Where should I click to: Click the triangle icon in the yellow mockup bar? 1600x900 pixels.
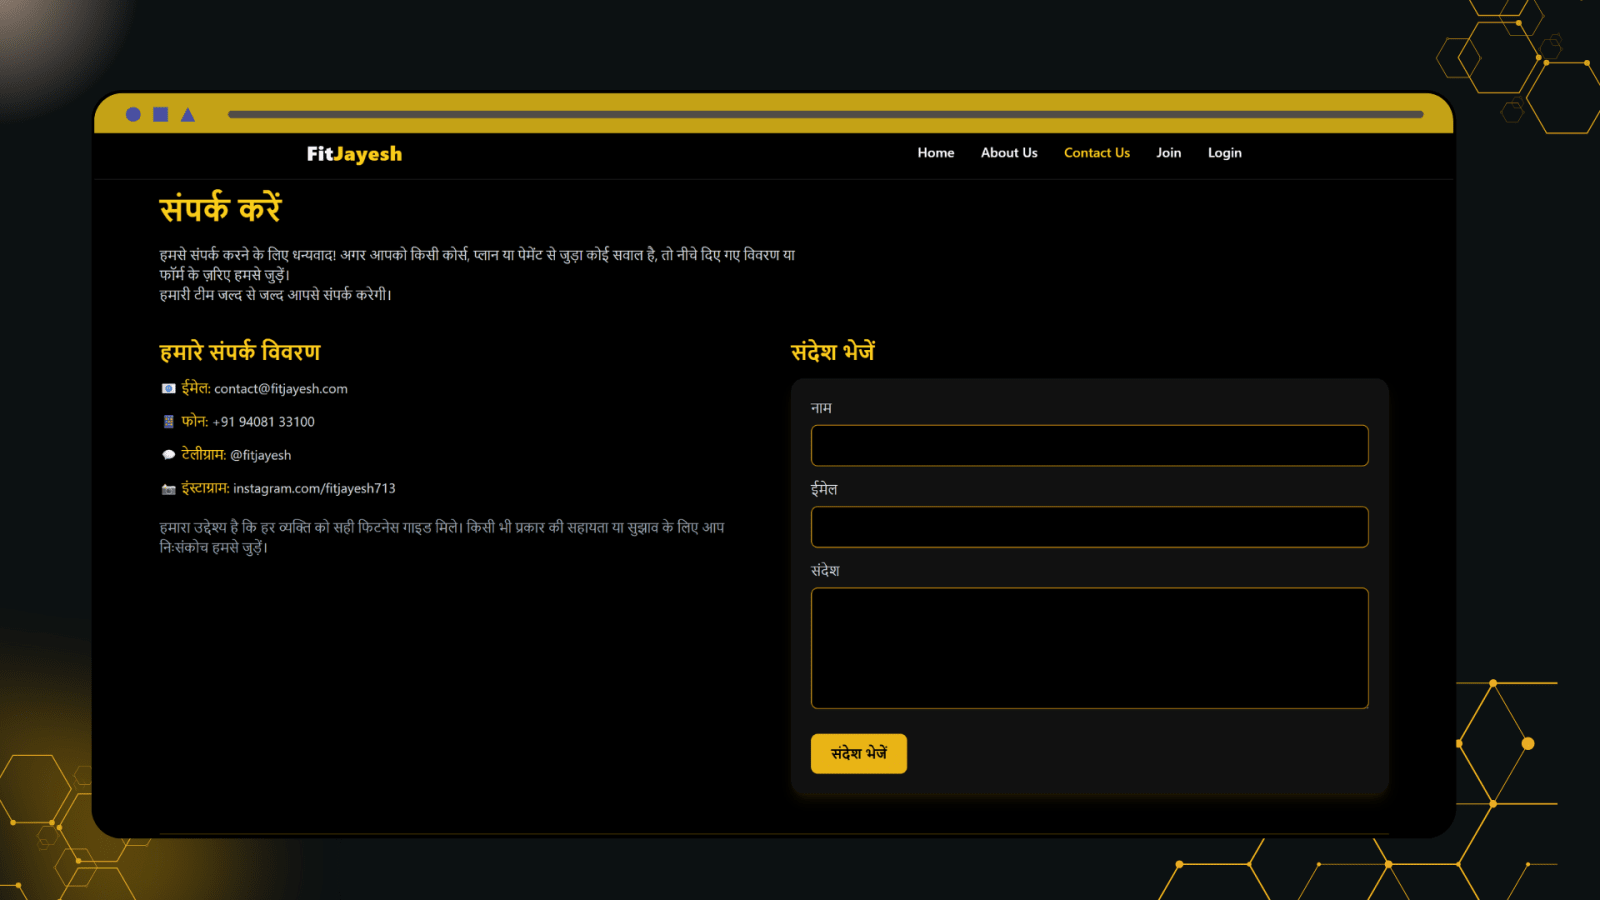(x=187, y=115)
